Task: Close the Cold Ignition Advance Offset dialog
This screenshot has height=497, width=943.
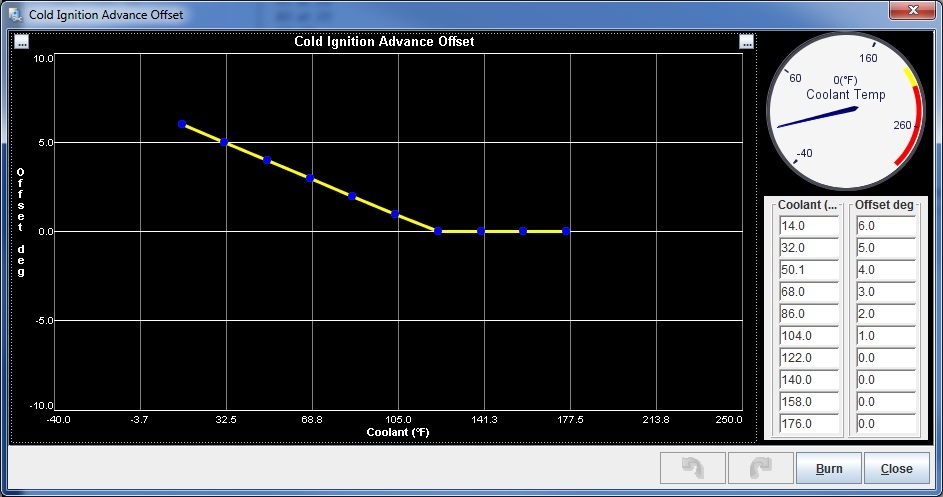Action: 896,468
